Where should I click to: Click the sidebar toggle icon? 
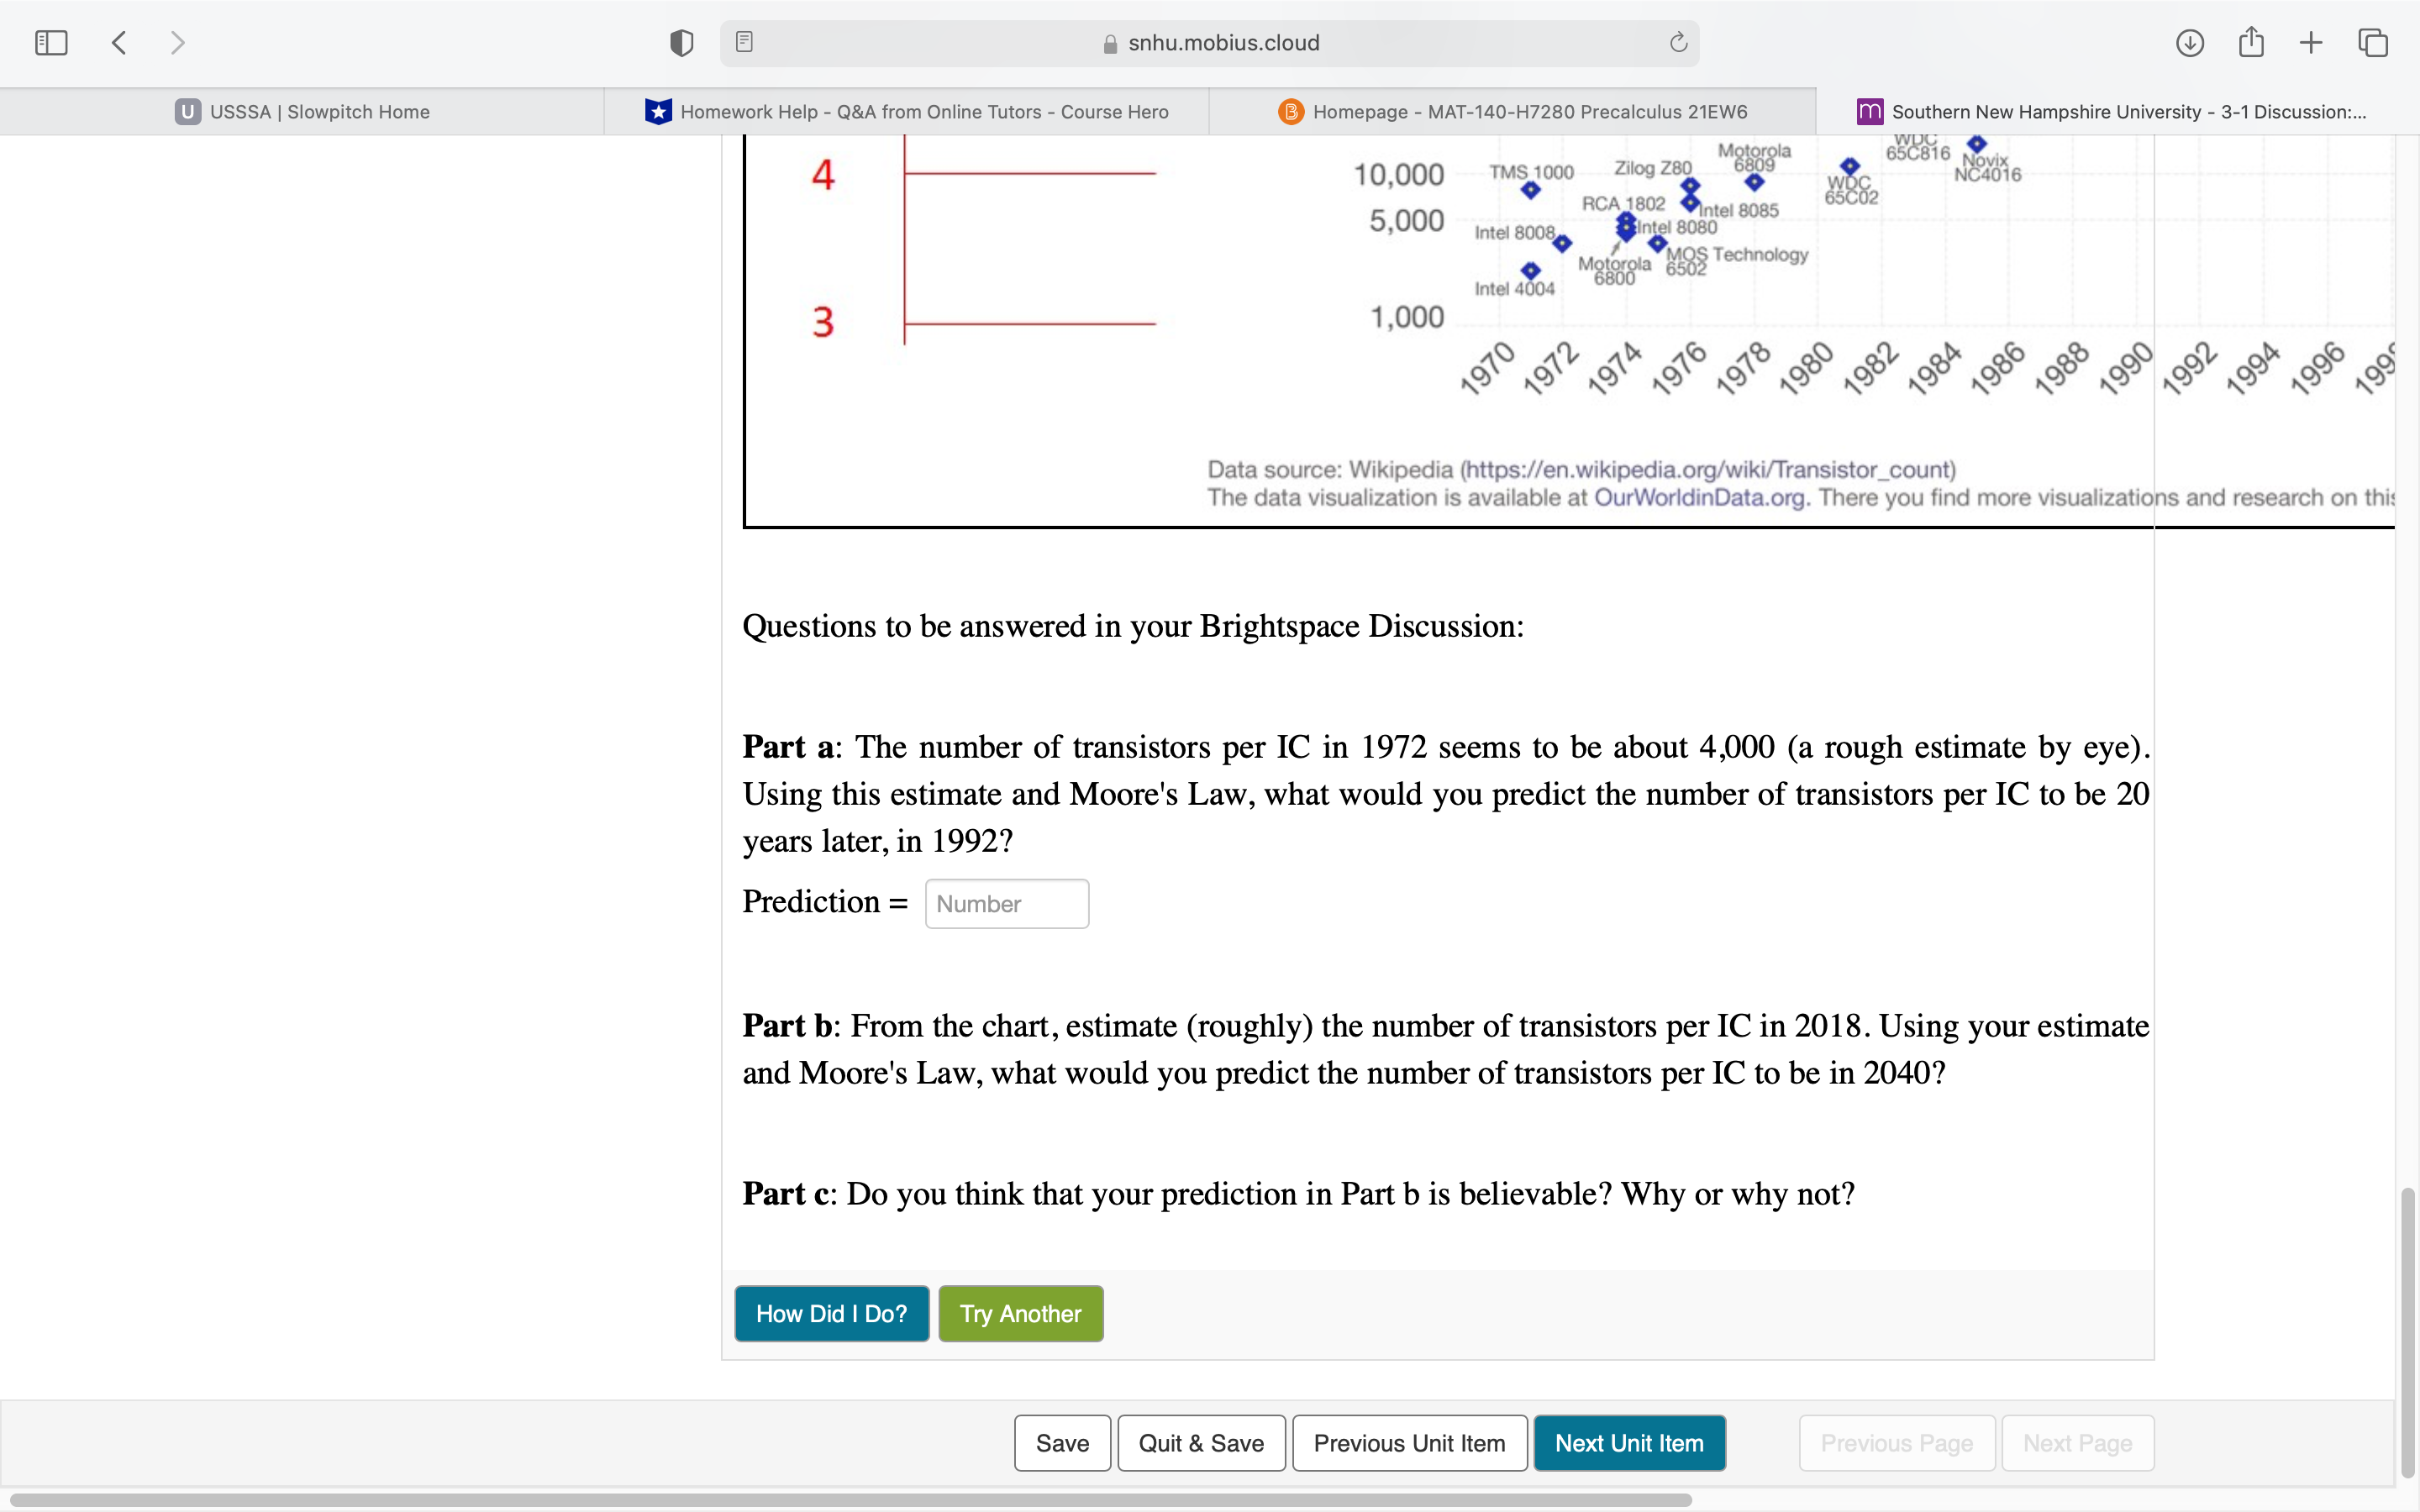50,42
